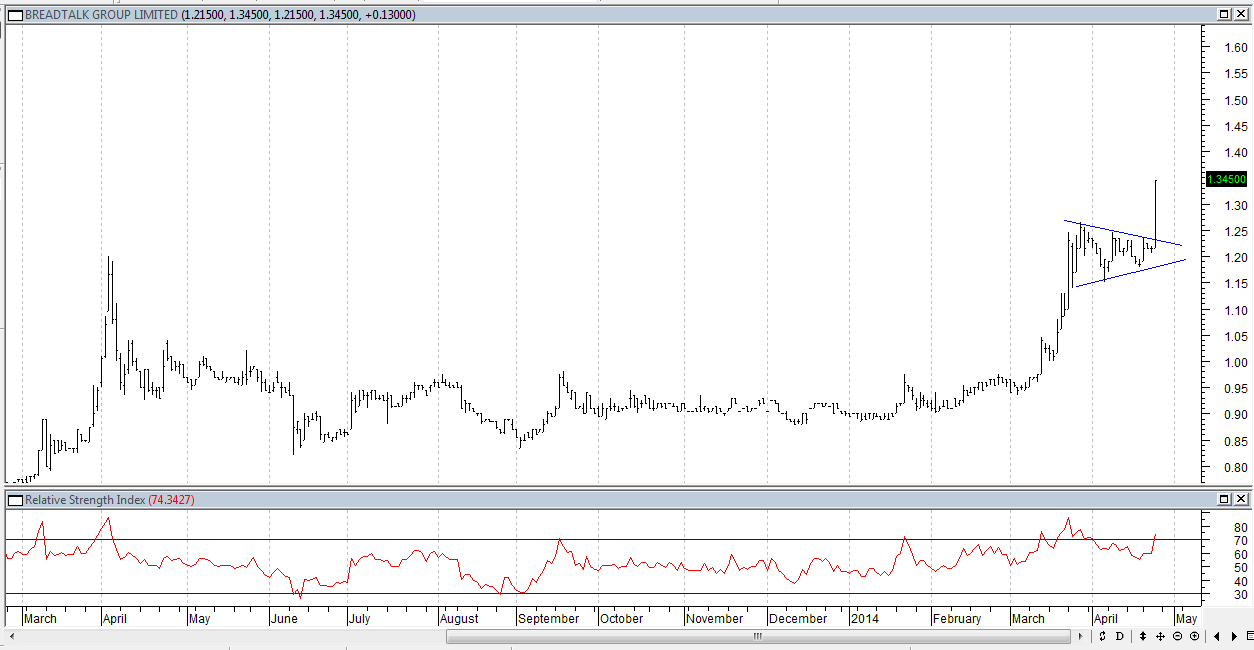Select the BREADTALK GROUP LIMITED title text
The image size is (1254, 650).
point(102,15)
